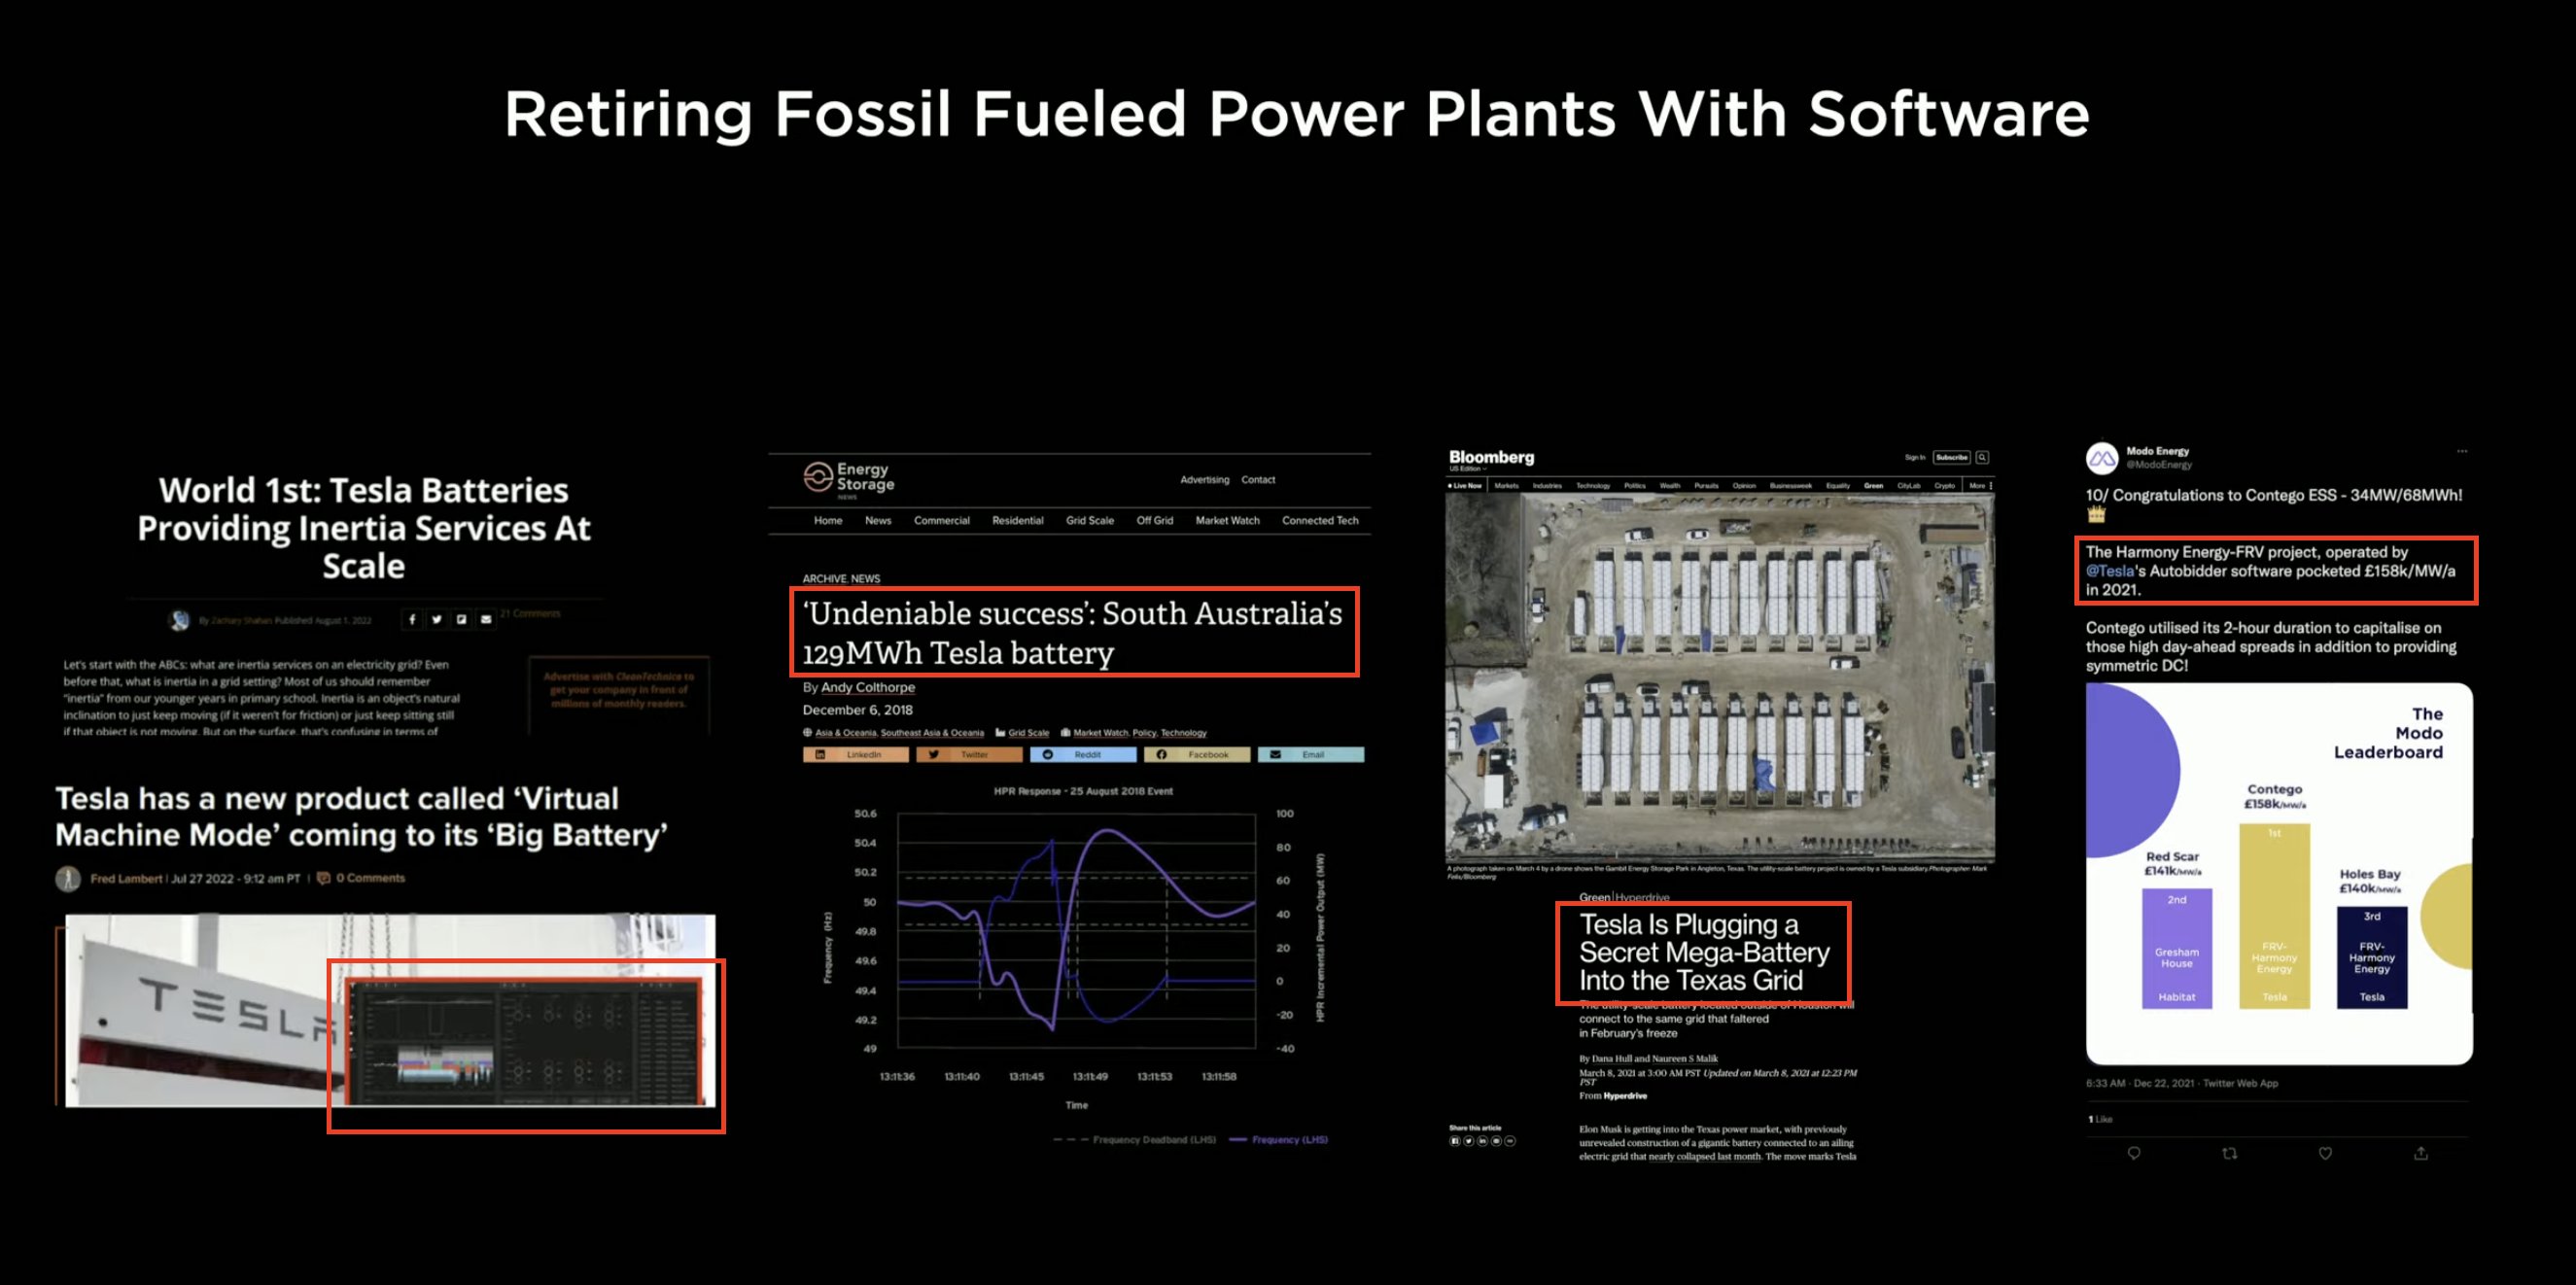Viewport: 2576px width, 1285px height.
Task: Select Residential in Energy Storage navigation
Action: 1018,521
